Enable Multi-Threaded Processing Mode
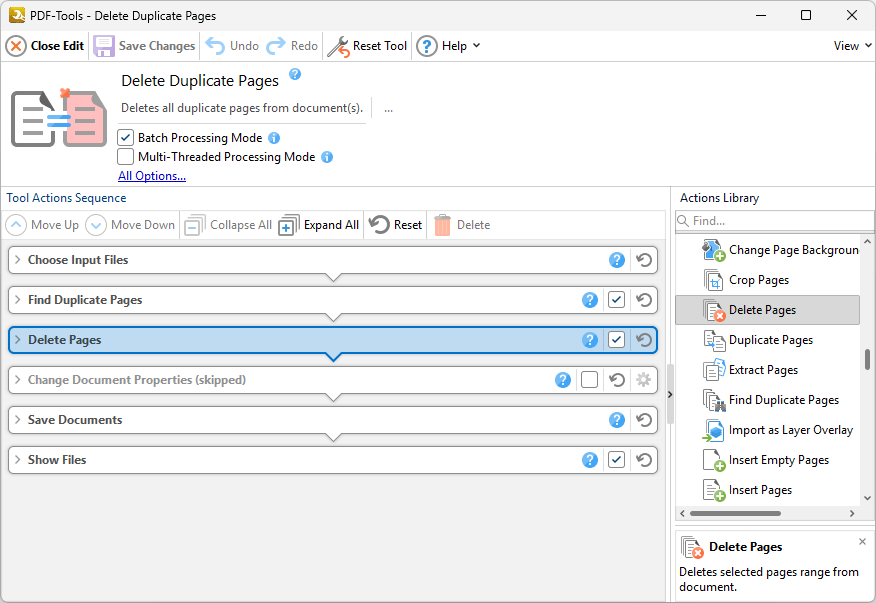This screenshot has height=603, width=876. coord(126,157)
